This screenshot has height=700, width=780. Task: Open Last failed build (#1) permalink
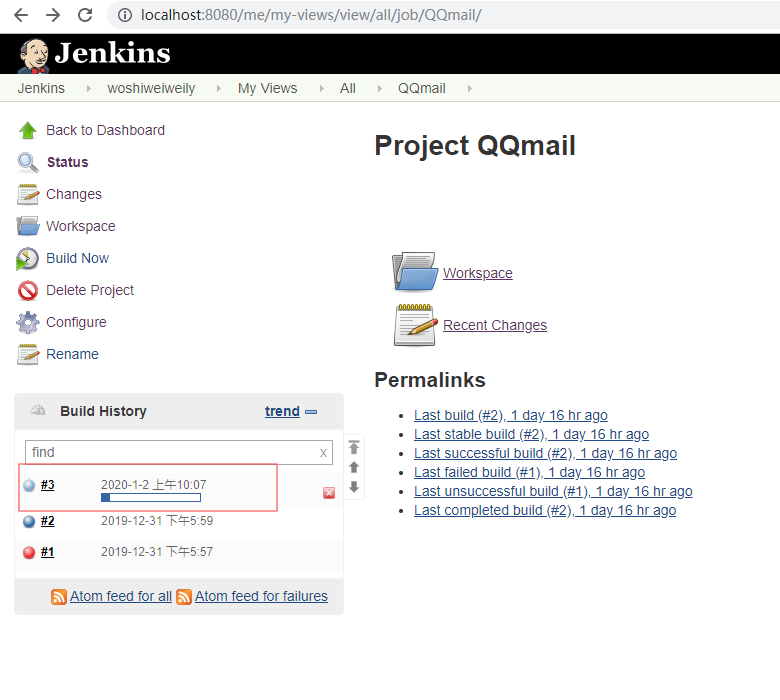tap(529, 472)
